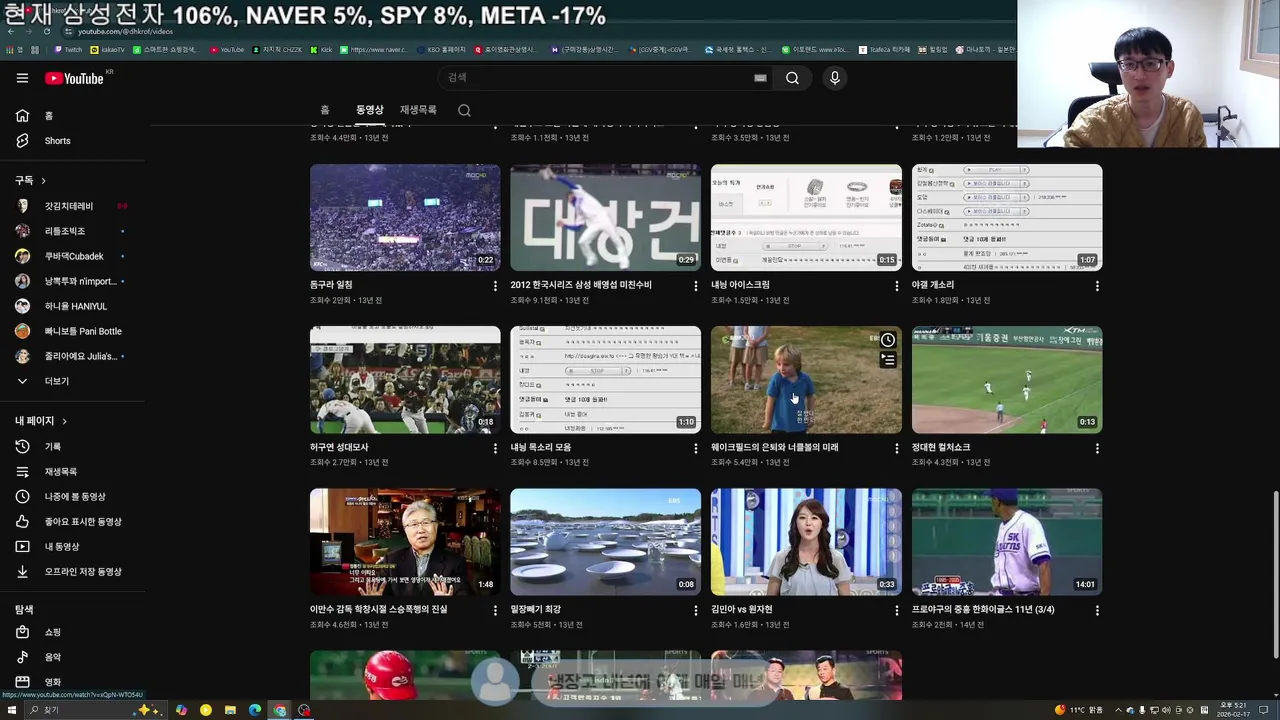Viewport: 1280px width, 720px height.
Task: Select the 동영상 channel tab
Action: click(x=369, y=110)
